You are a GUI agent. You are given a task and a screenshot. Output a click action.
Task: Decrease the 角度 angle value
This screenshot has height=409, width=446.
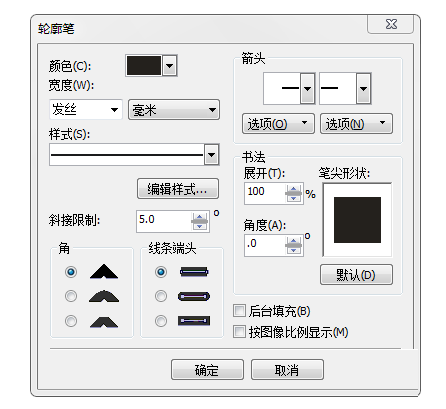click(293, 250)
